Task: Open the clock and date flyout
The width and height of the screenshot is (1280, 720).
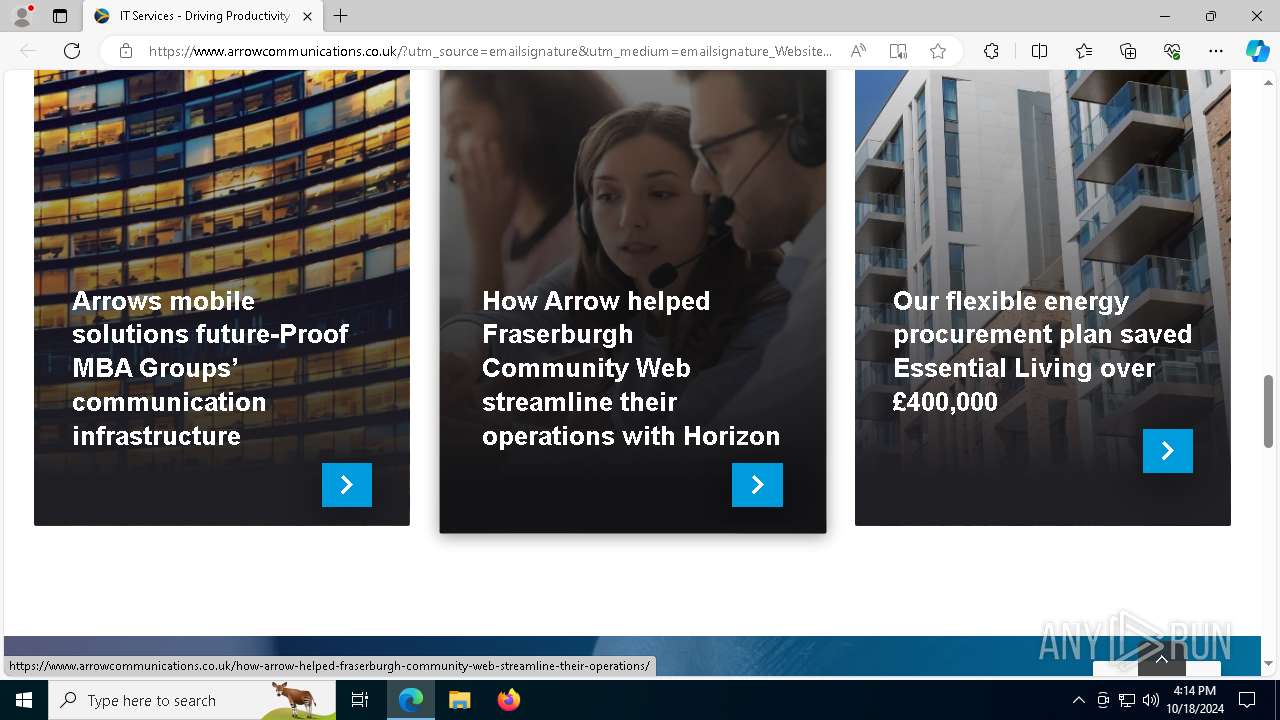Action: pos(1194,700)
